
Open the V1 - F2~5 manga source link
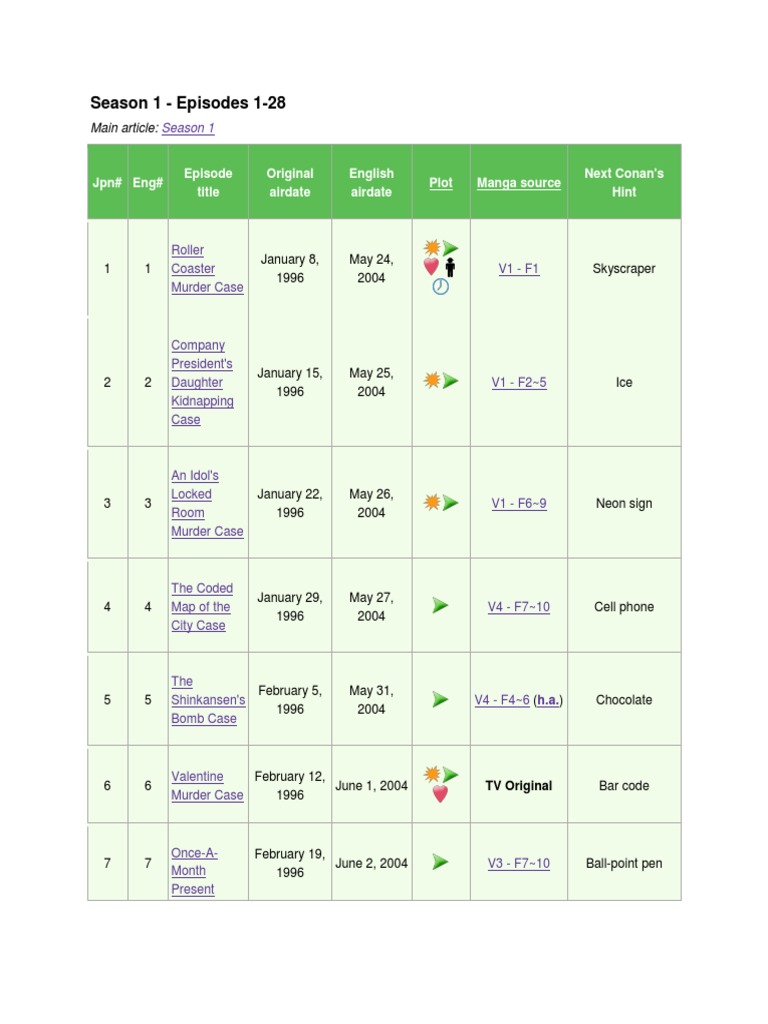[519, 382]
